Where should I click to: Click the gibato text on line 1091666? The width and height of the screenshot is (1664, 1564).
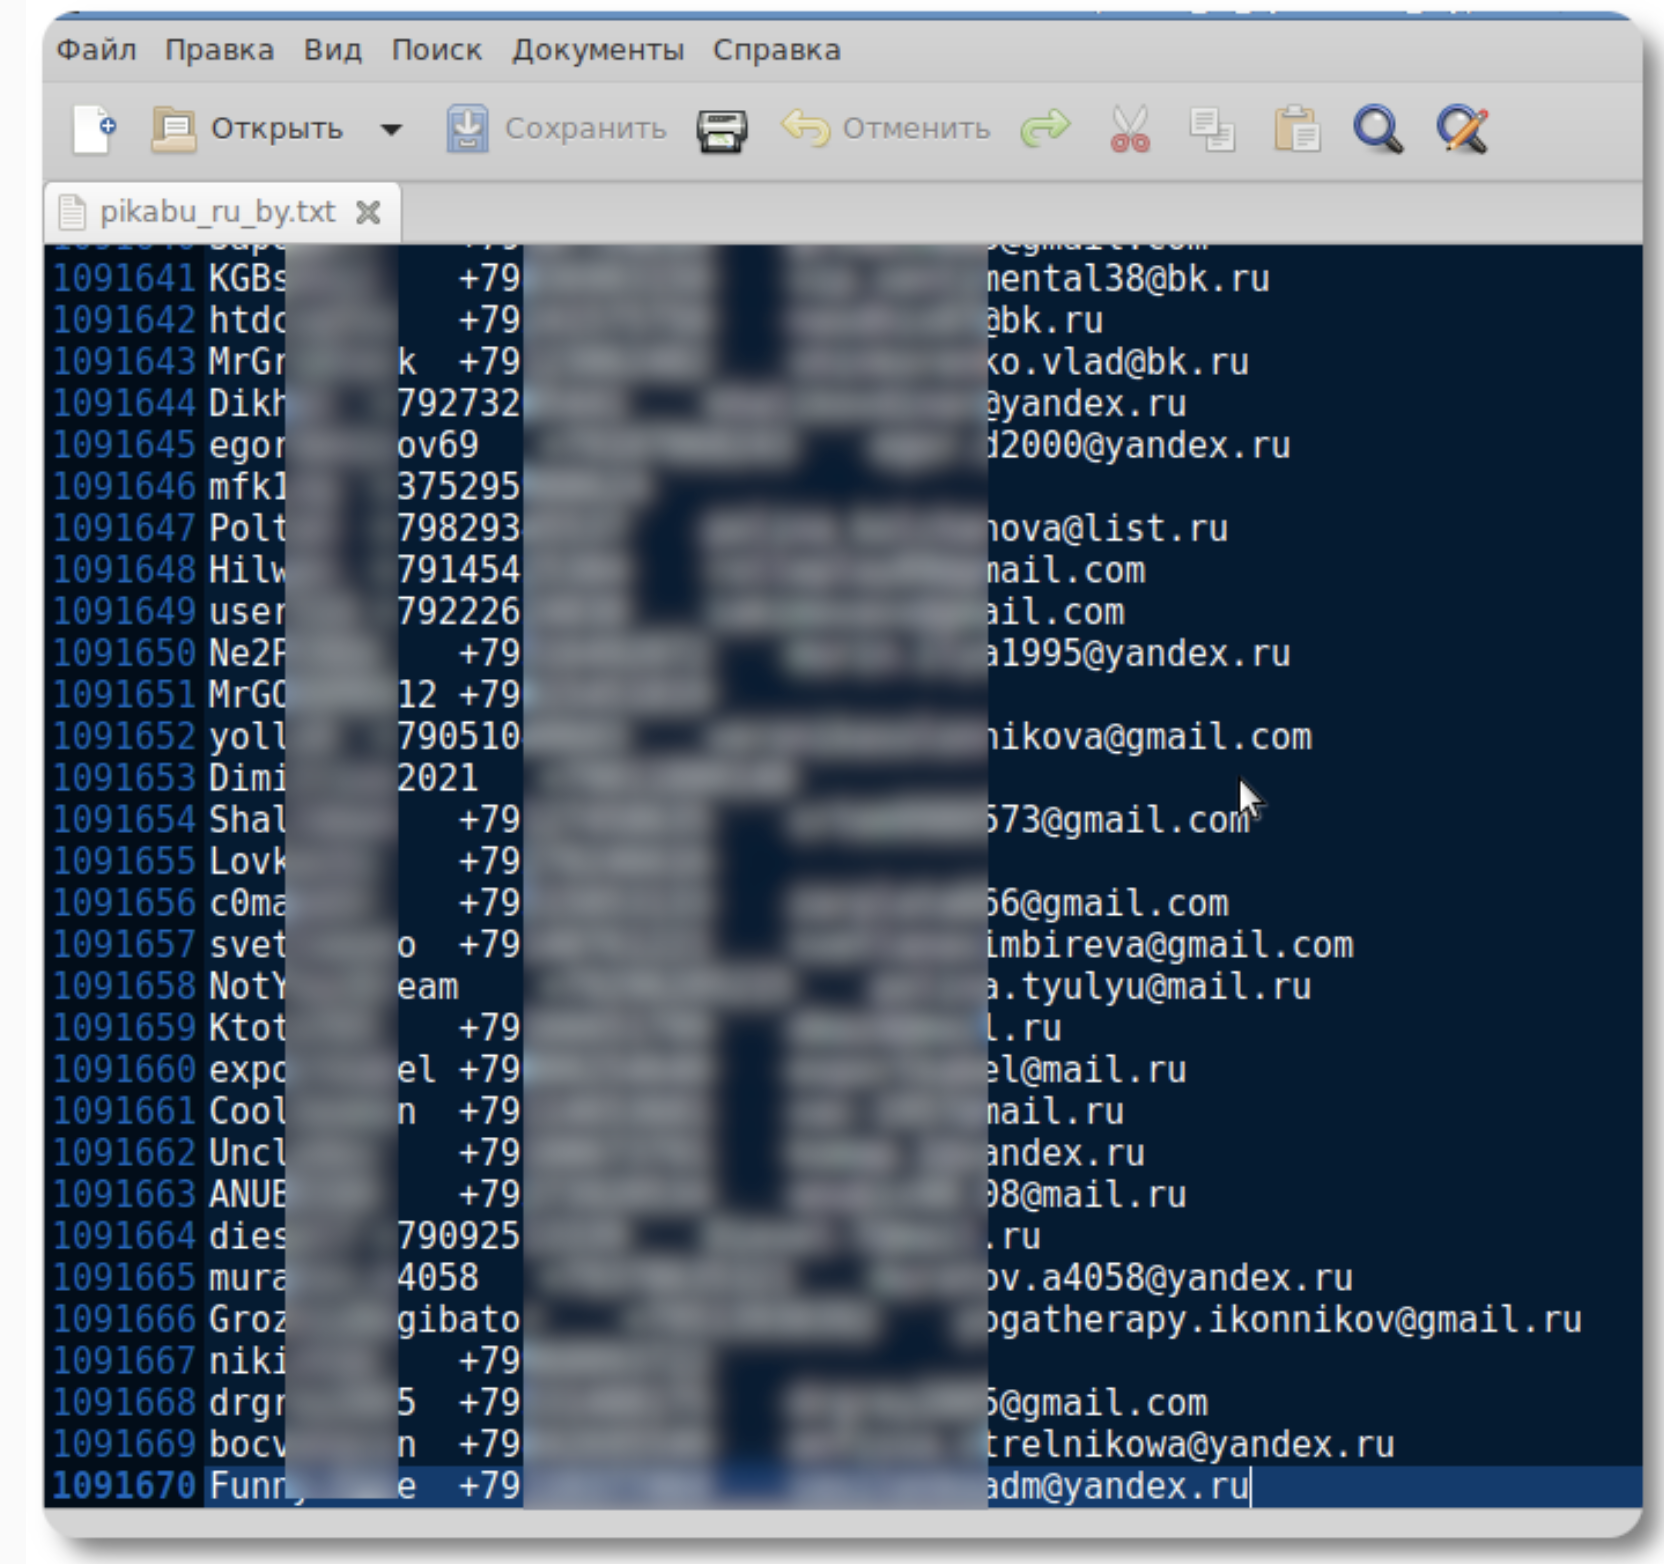(459, 1320)
